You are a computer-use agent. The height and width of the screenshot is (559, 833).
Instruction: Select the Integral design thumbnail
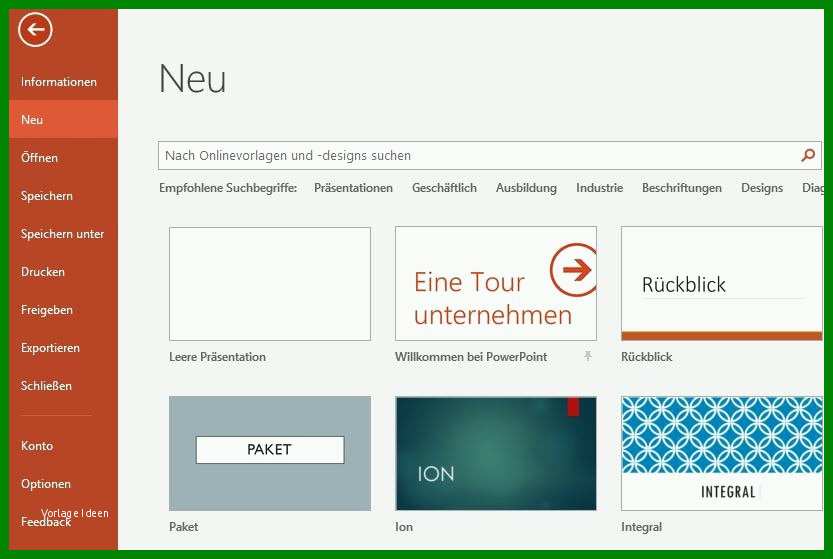(x=721, y=453)
